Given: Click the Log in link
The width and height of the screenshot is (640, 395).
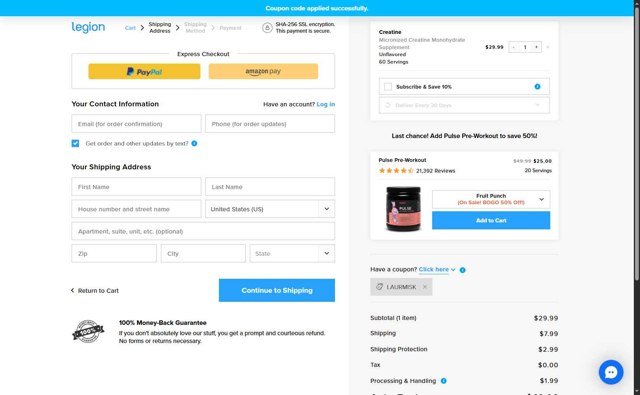Looking at the screenshot, I should (326, 104).
